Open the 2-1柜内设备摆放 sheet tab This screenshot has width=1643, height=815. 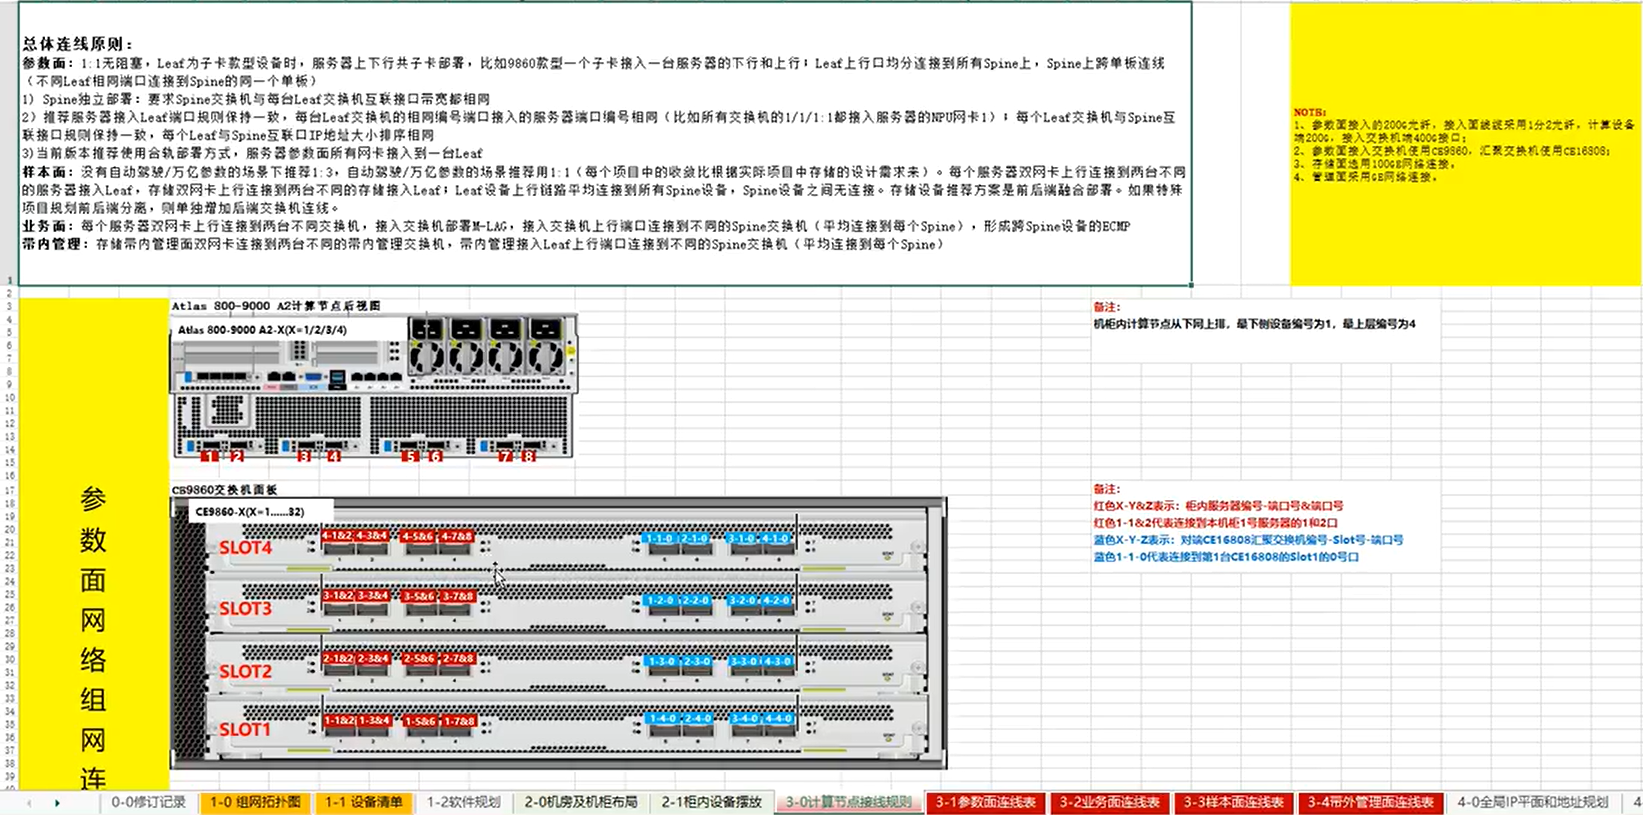[711, 802]
